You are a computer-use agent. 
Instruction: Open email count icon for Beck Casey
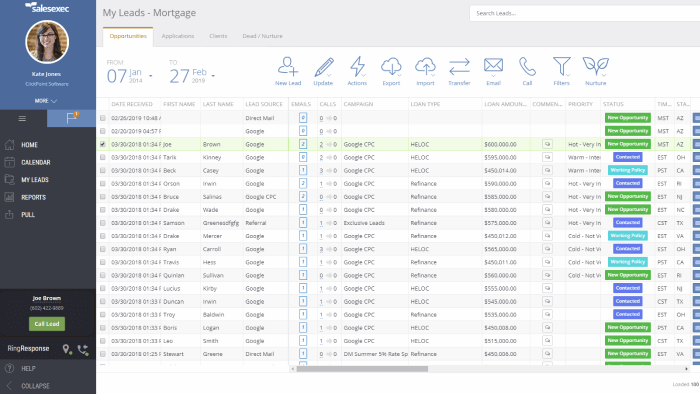pos(303,170)
